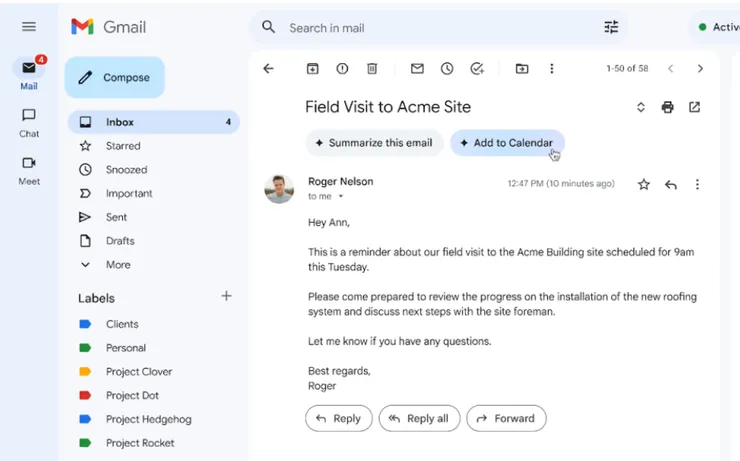Viewport: 740px width, 461px height.
Task: Toggle the main menu hamburger icon
Action: click(x=29, y=27)
